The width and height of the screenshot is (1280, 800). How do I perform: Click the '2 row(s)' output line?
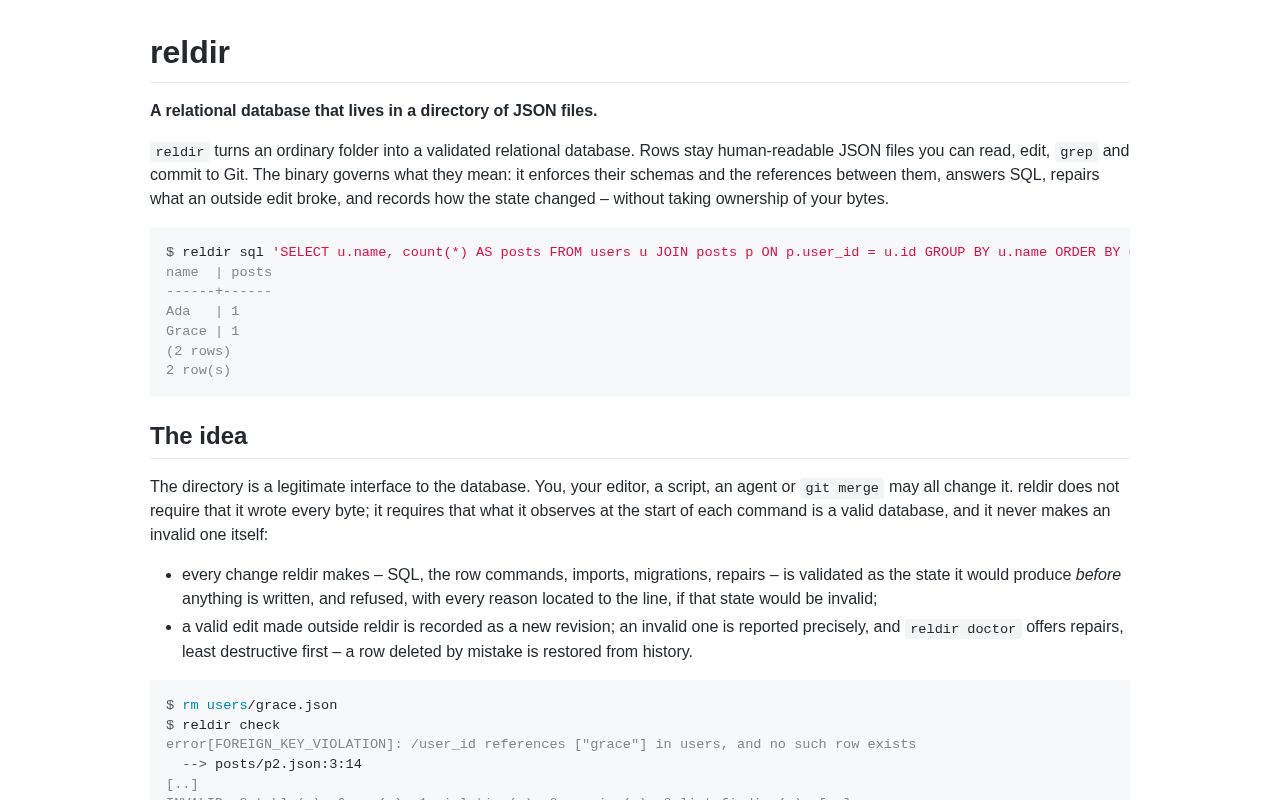(198, 370)
